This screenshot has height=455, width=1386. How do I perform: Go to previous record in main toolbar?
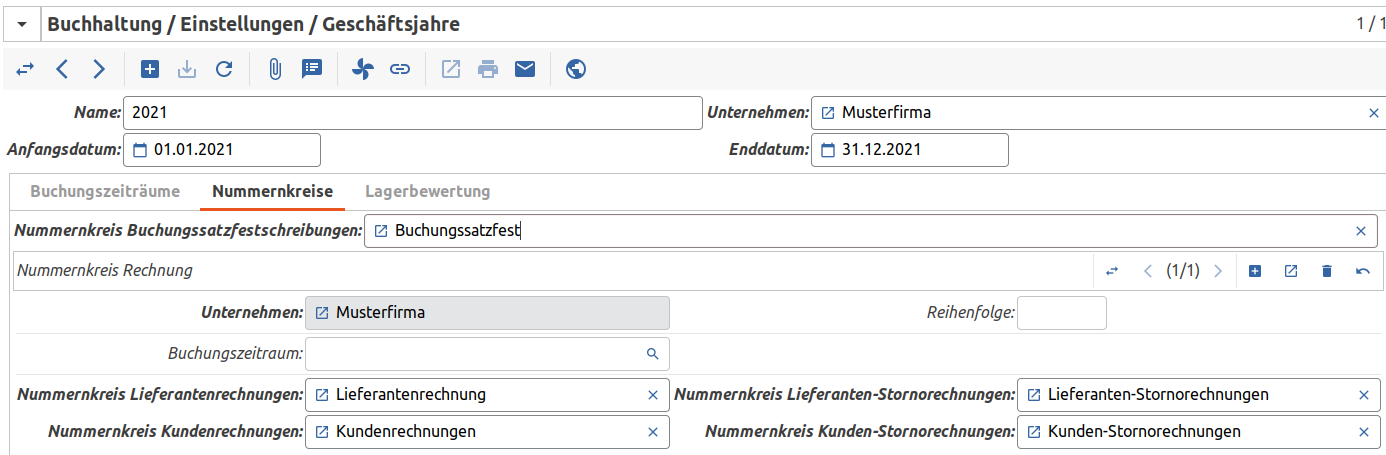[62, 69]
